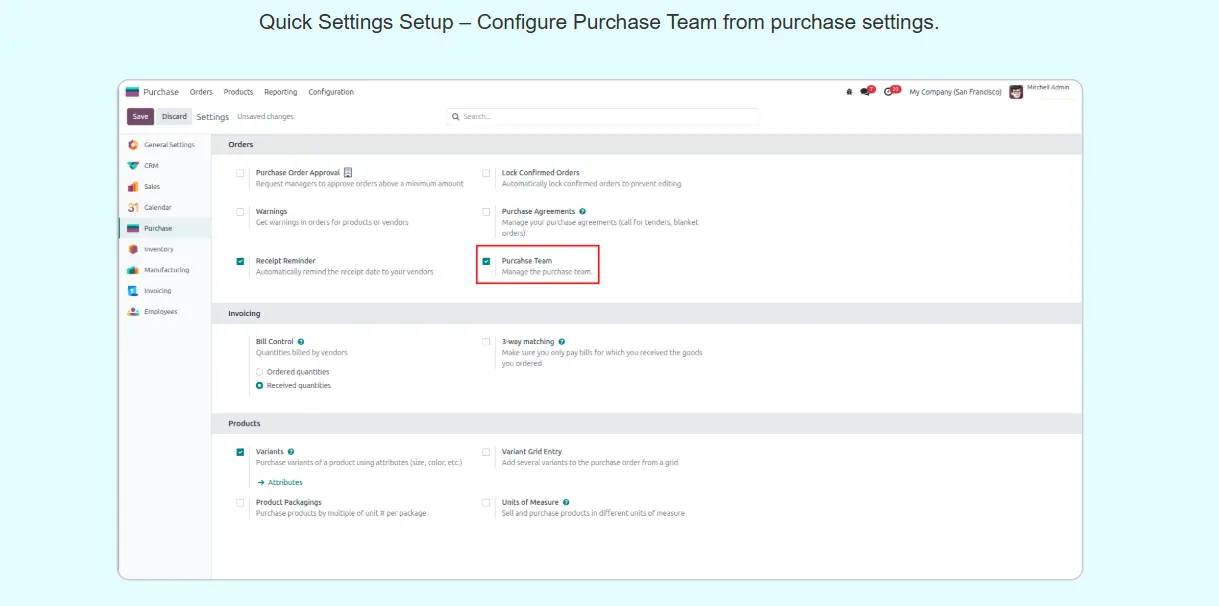Select the Ordered quantities radio button
This screenshot has width=1219, height=606.
tap(260, 372)
